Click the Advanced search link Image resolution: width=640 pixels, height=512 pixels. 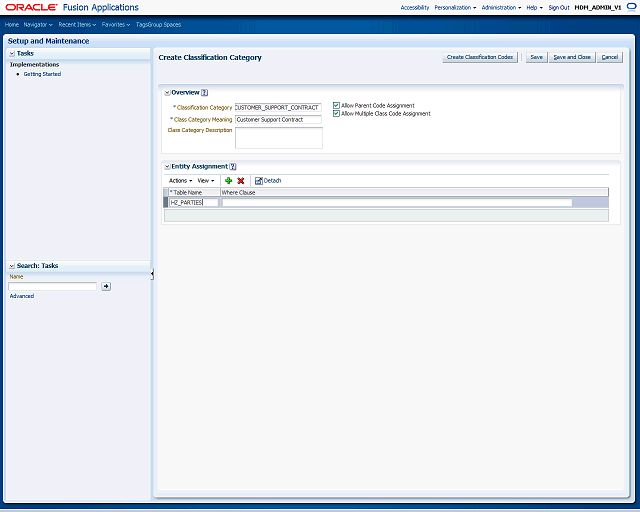[x=22, y=296]
